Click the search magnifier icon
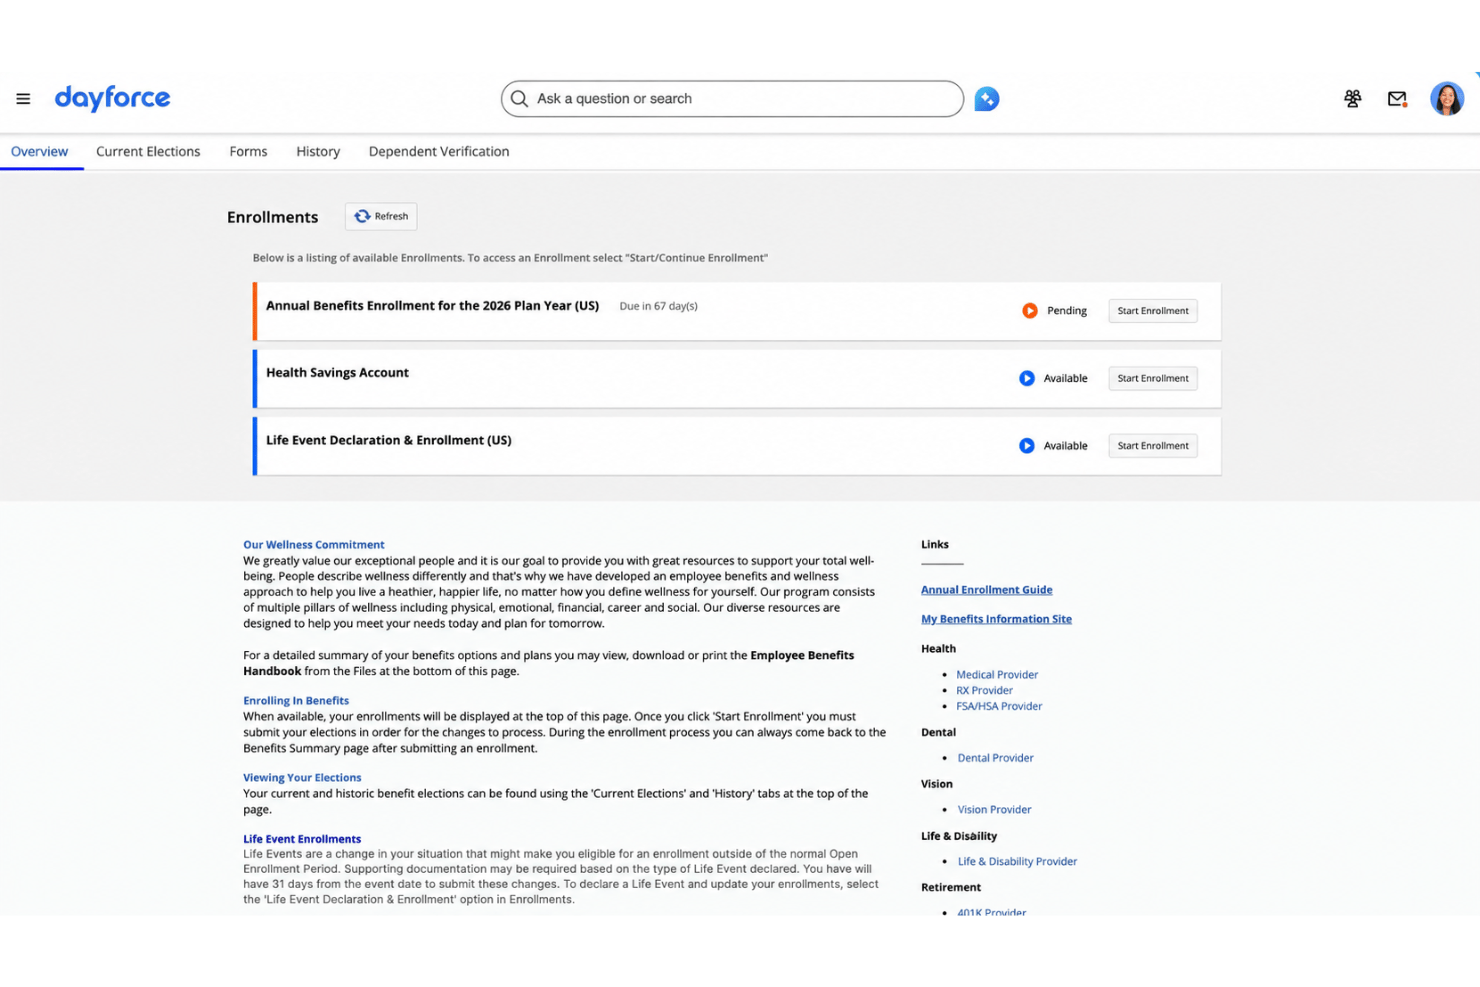Image resolution: width=1480 pixels, height=987 pixels. tap(519, 99)
